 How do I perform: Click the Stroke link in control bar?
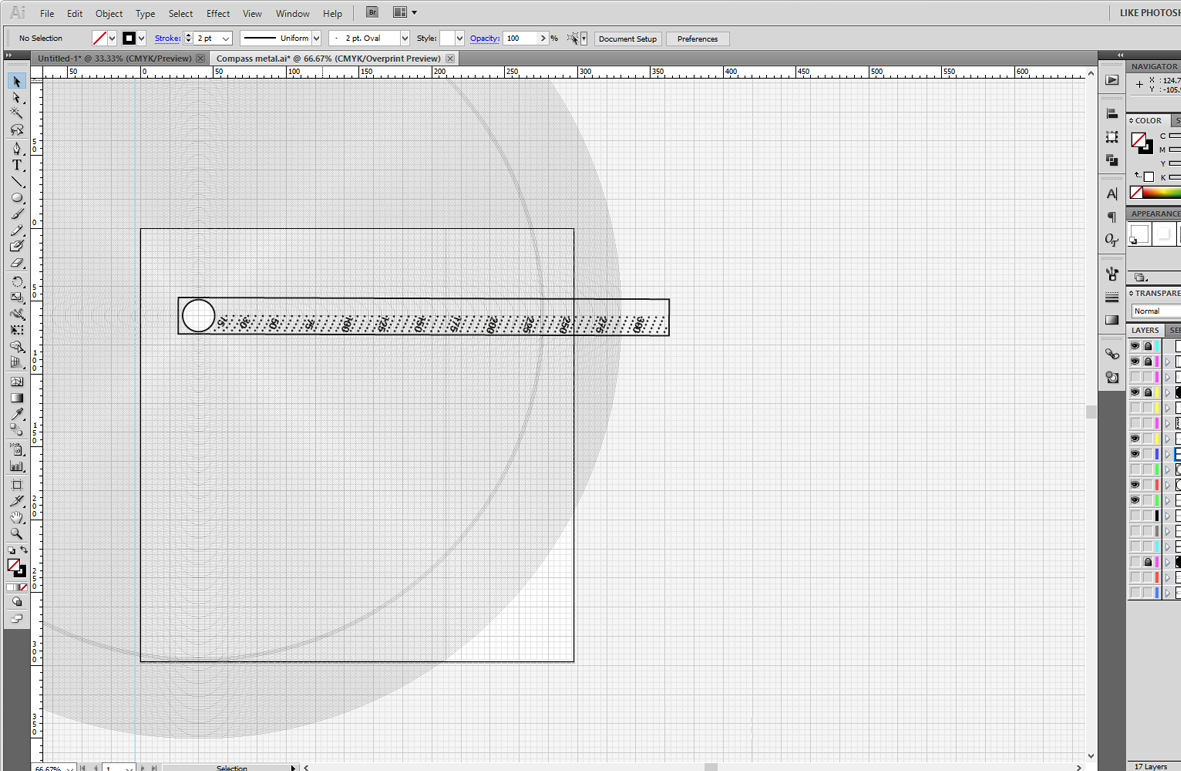pos(167,38)
